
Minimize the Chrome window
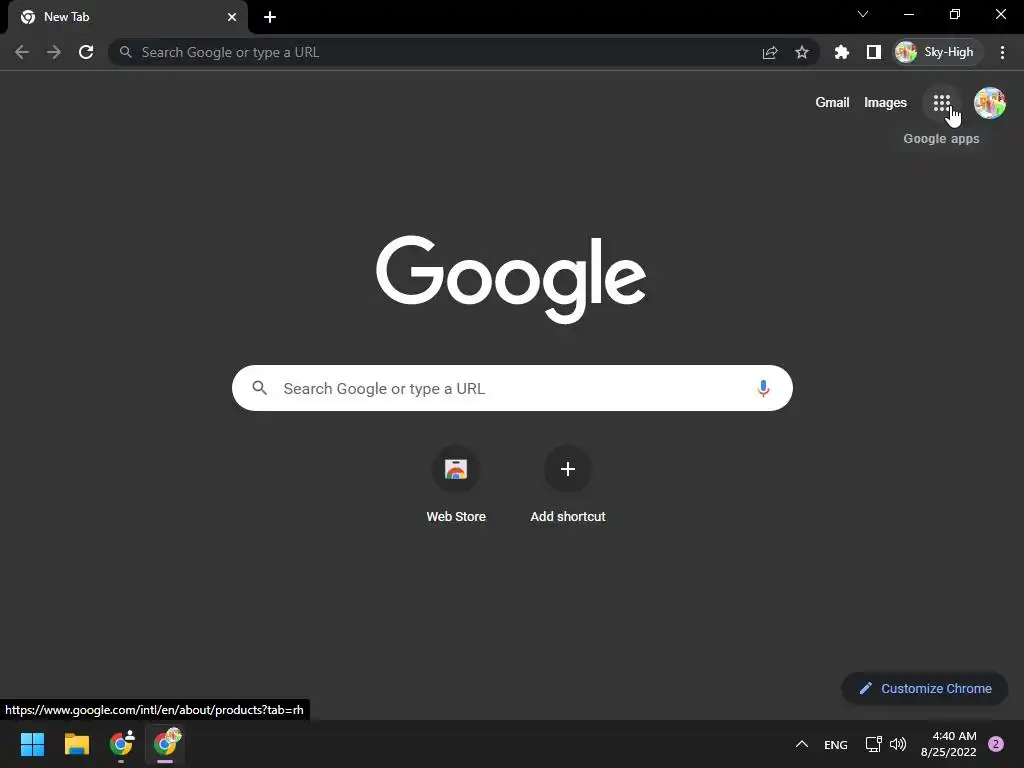(x=908, y=14)
